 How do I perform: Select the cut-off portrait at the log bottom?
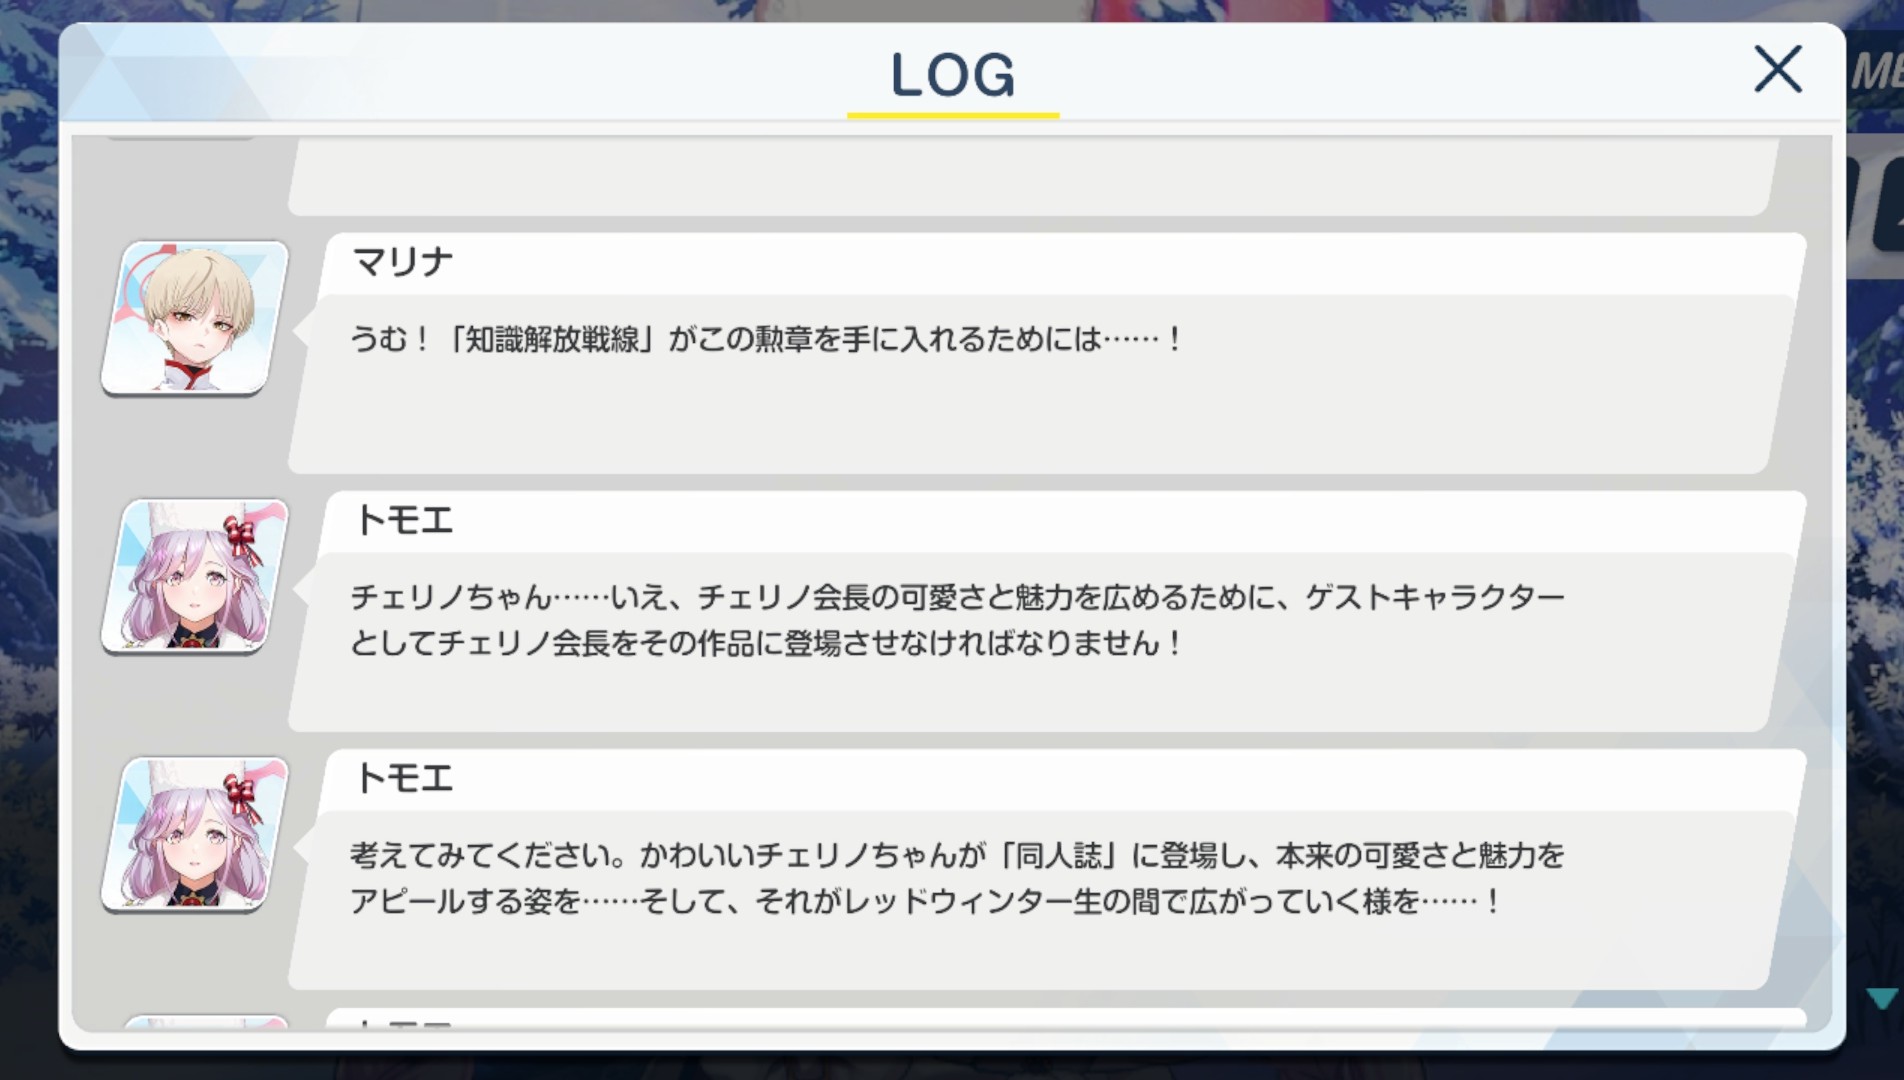[204, 1022]
